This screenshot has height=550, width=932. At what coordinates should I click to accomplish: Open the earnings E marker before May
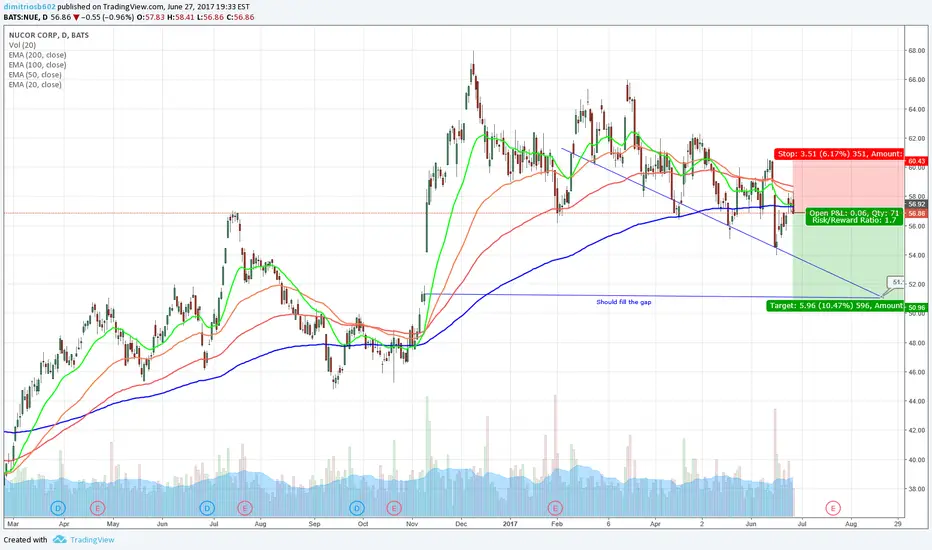(97, 508)
